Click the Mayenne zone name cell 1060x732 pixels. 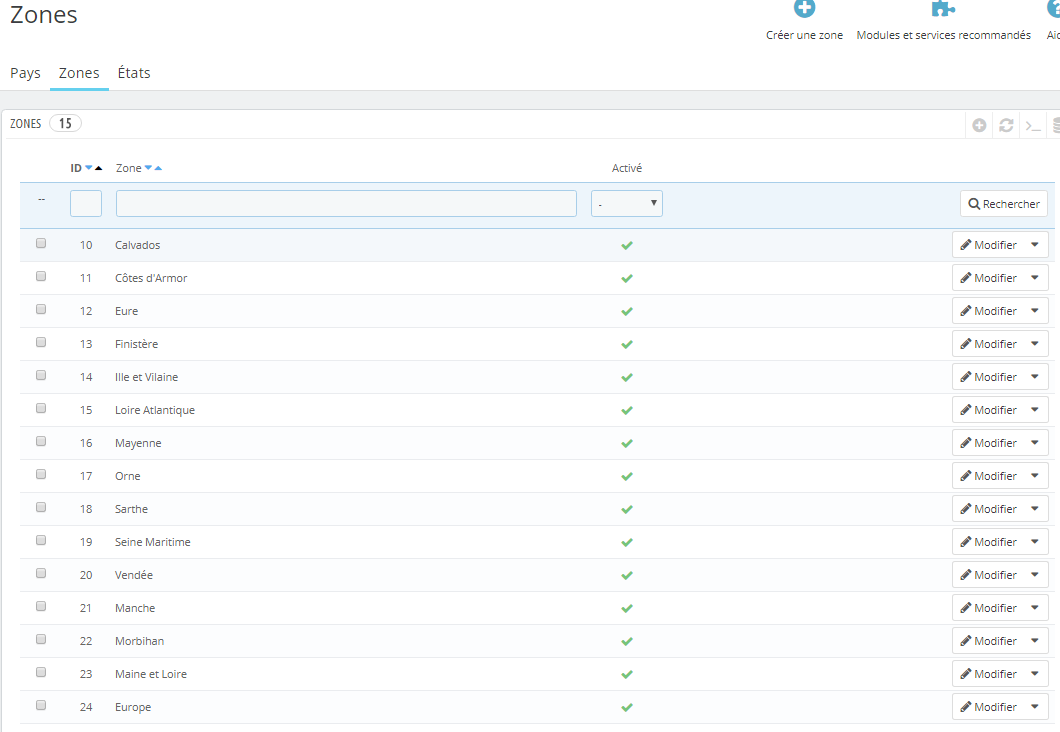138,443
